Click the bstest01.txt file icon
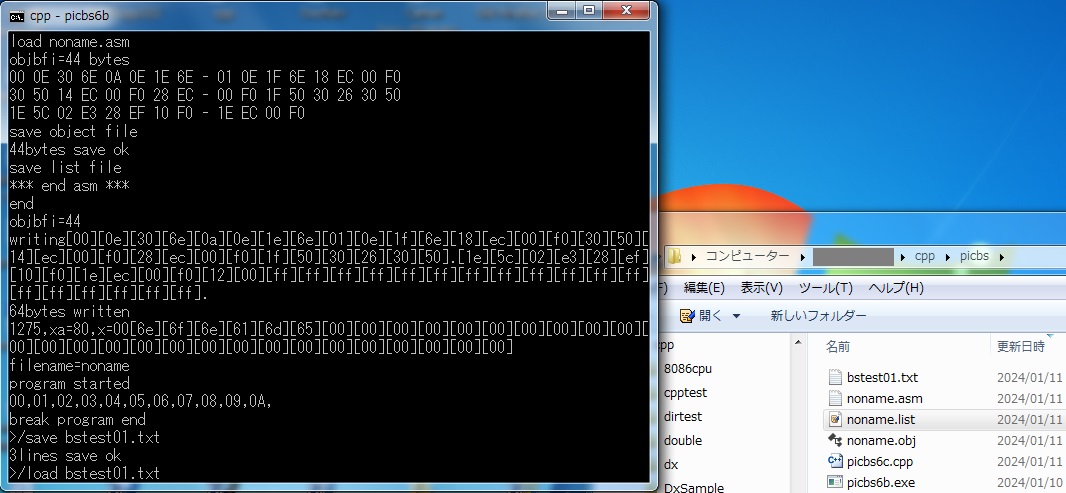The image size is (1066, 493). [x=836, y=377]
